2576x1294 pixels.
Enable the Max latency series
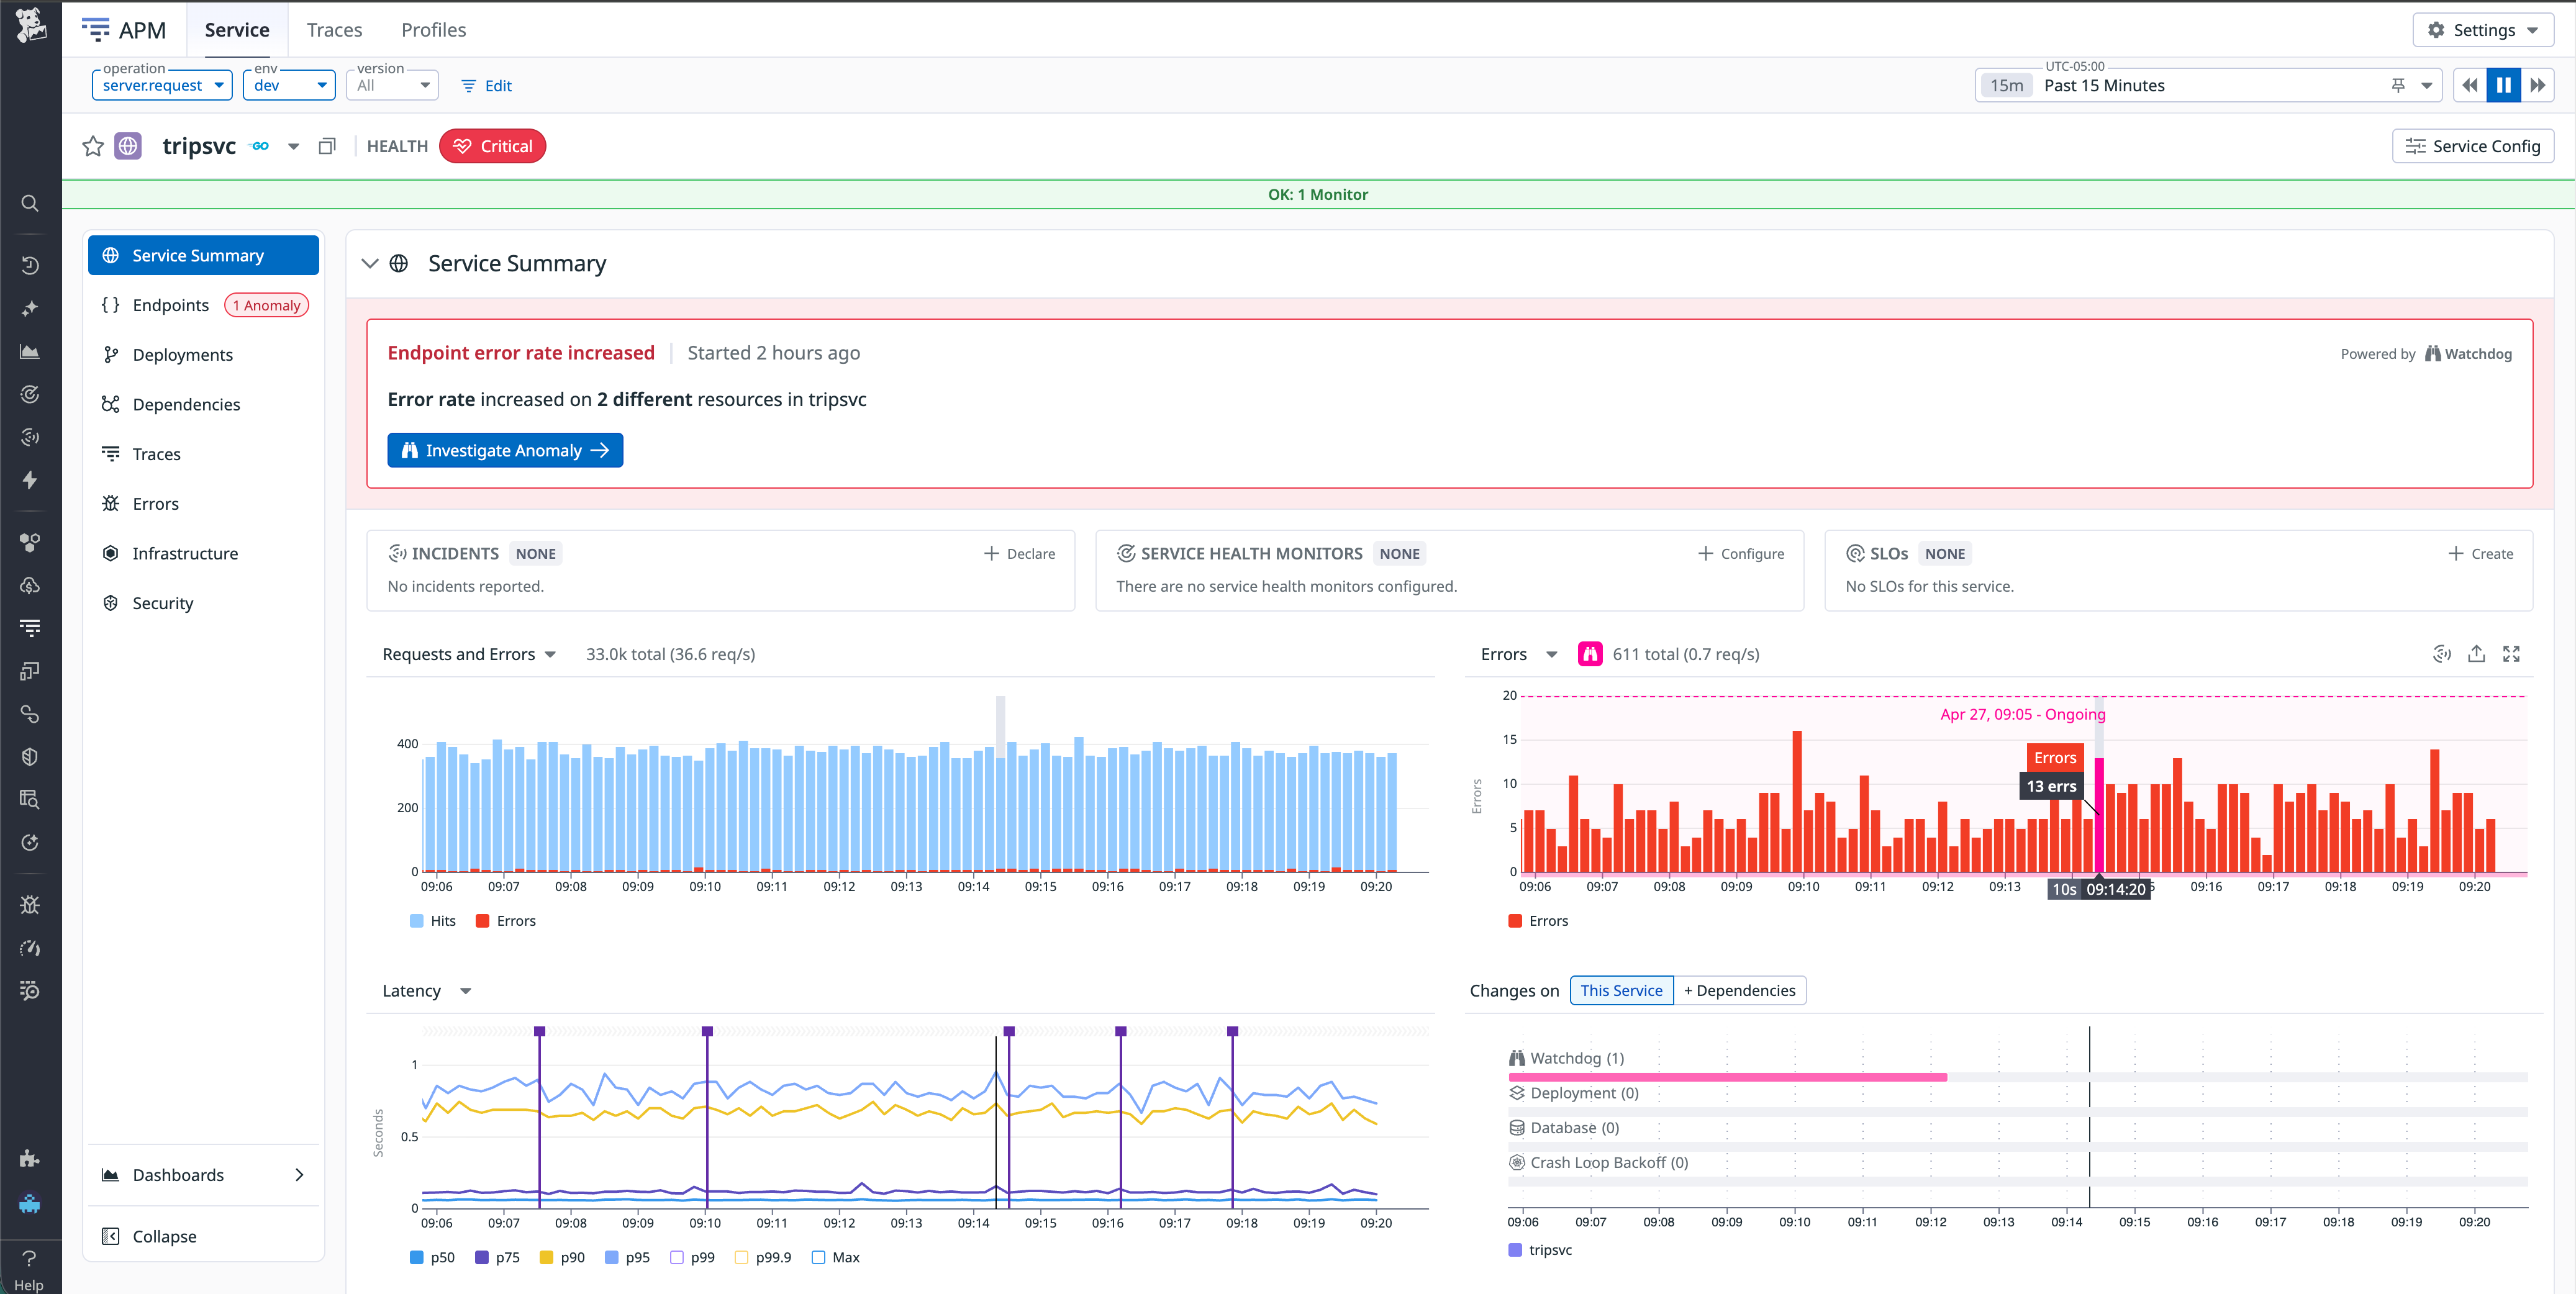836,1258
